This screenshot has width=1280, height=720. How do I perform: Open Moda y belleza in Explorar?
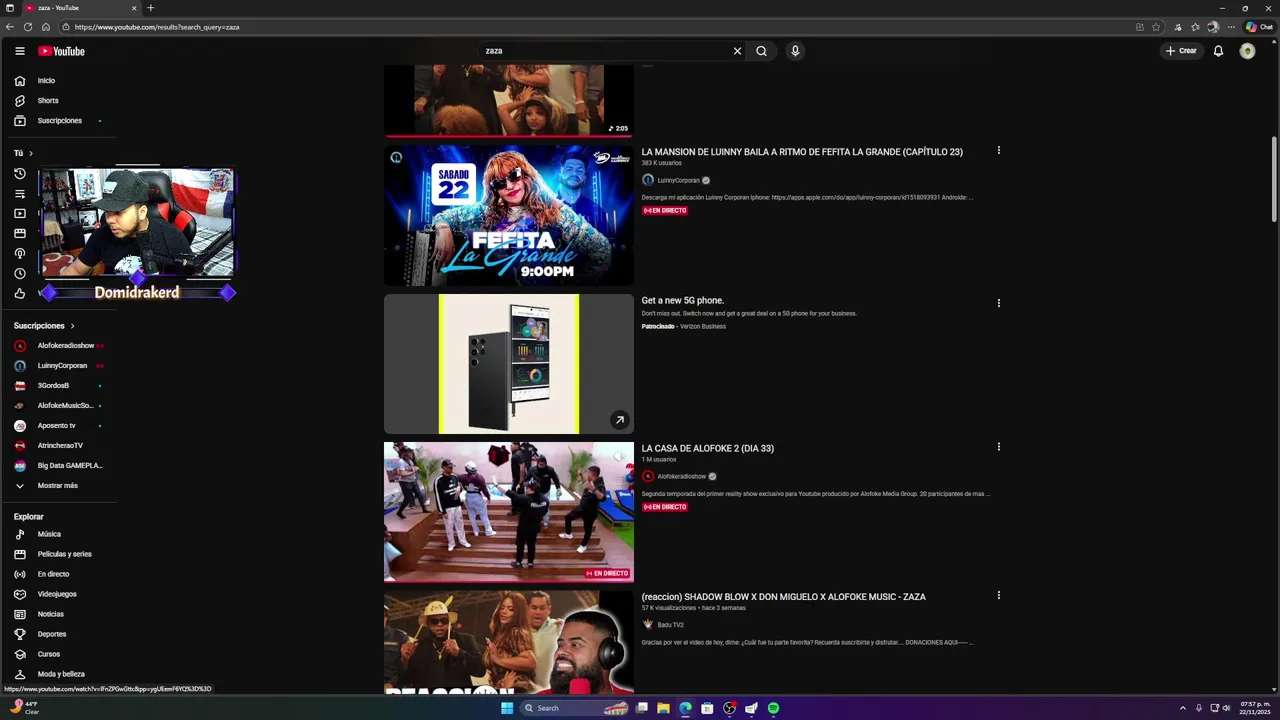[60, 674]
